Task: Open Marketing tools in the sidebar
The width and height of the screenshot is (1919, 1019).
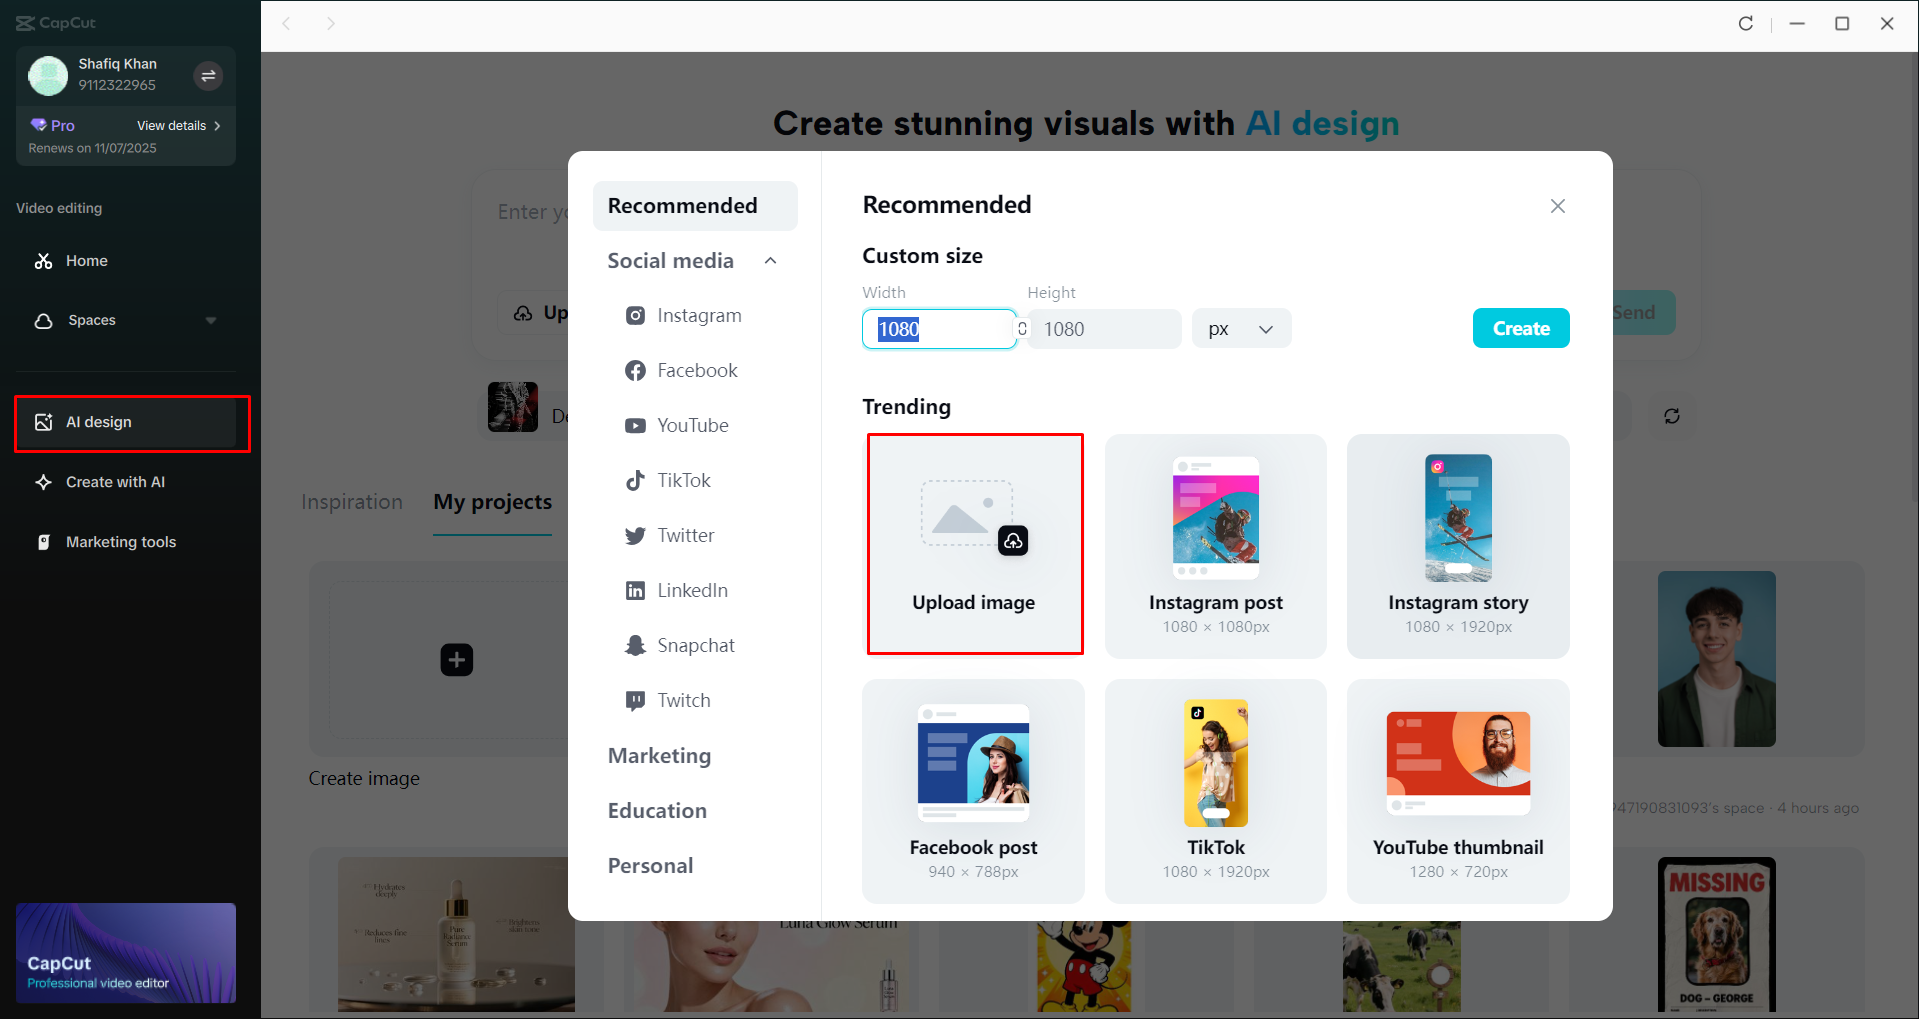Action: (119, 541)
